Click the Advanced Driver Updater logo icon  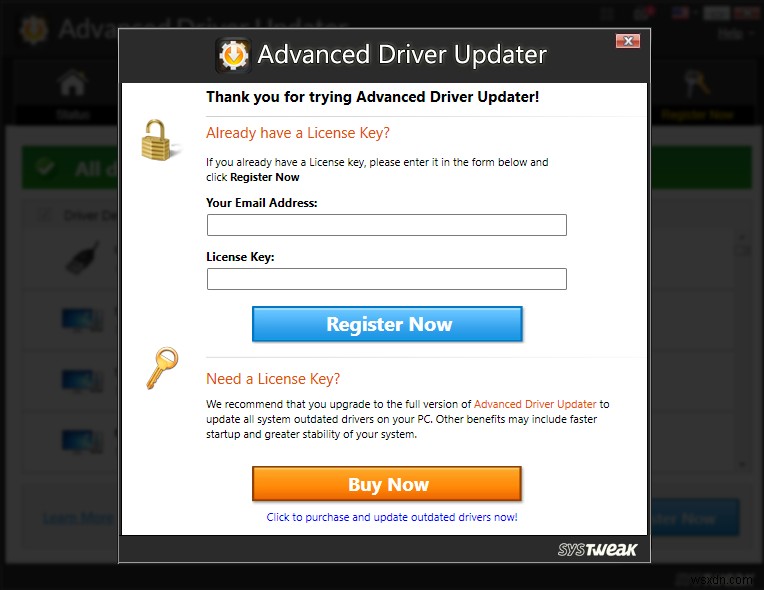point(233,55)
